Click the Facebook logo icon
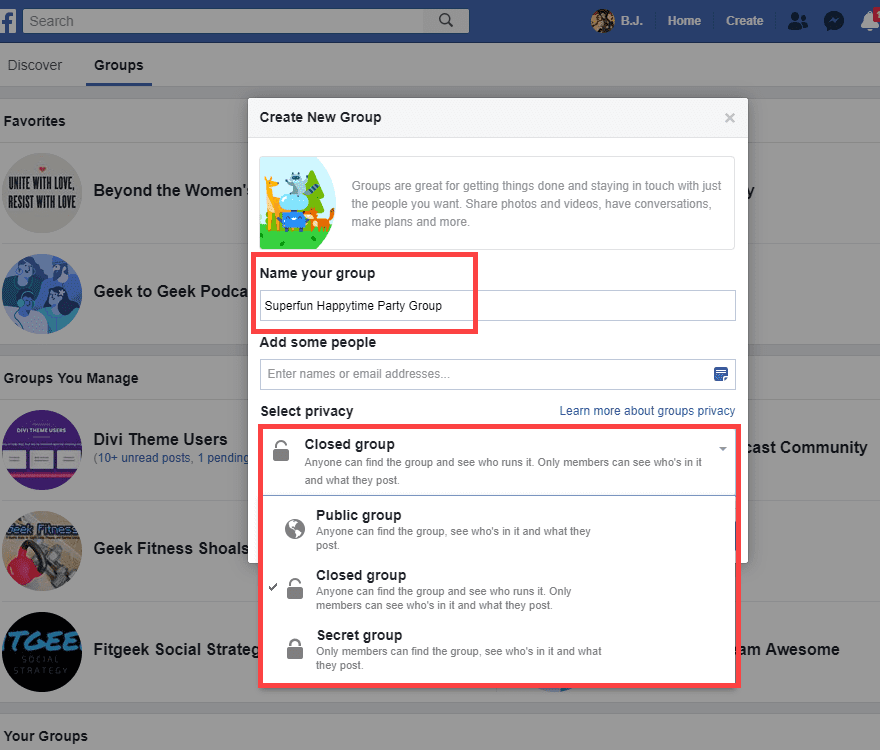The width and height of the screenshot is (880, 750). (x=9, y=20)
